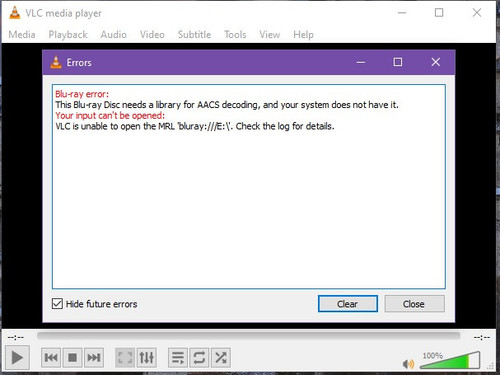Close the Errors dialog button
The height and width of the screenshot is (375, 500).
(x=414, y=304)
